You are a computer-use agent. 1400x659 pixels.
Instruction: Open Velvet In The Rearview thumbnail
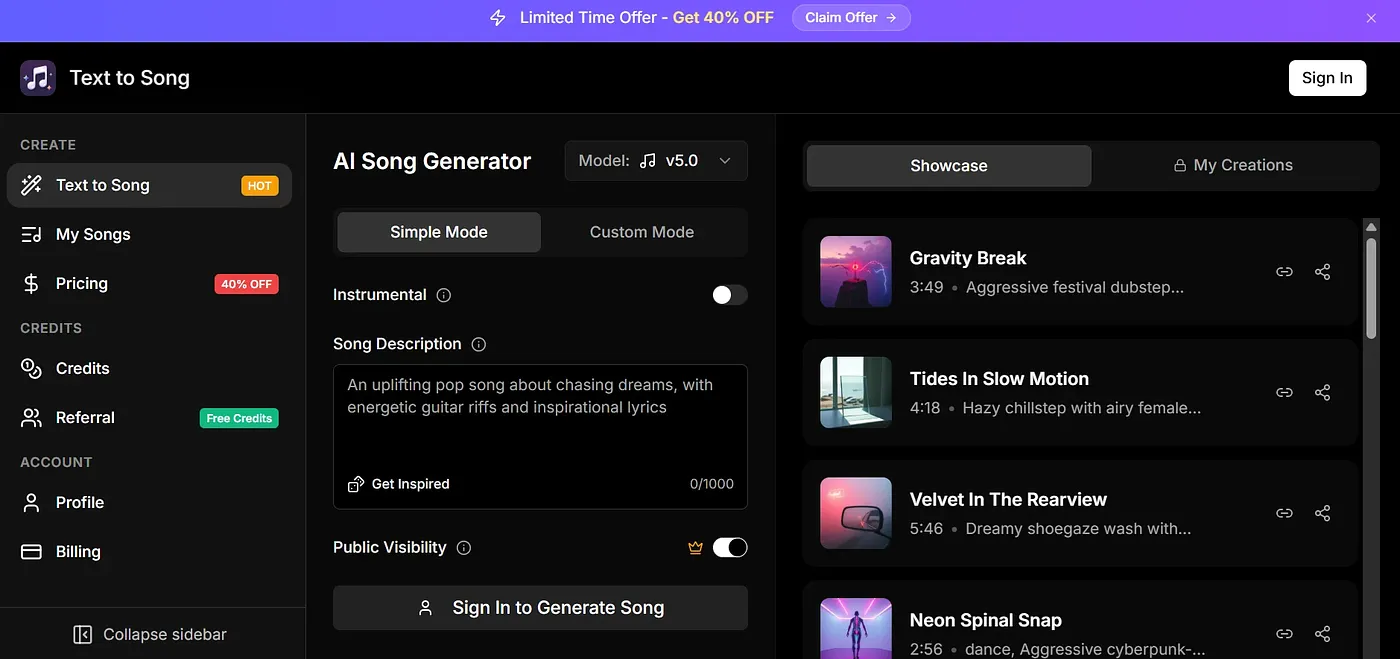click(x=856, y=513)
